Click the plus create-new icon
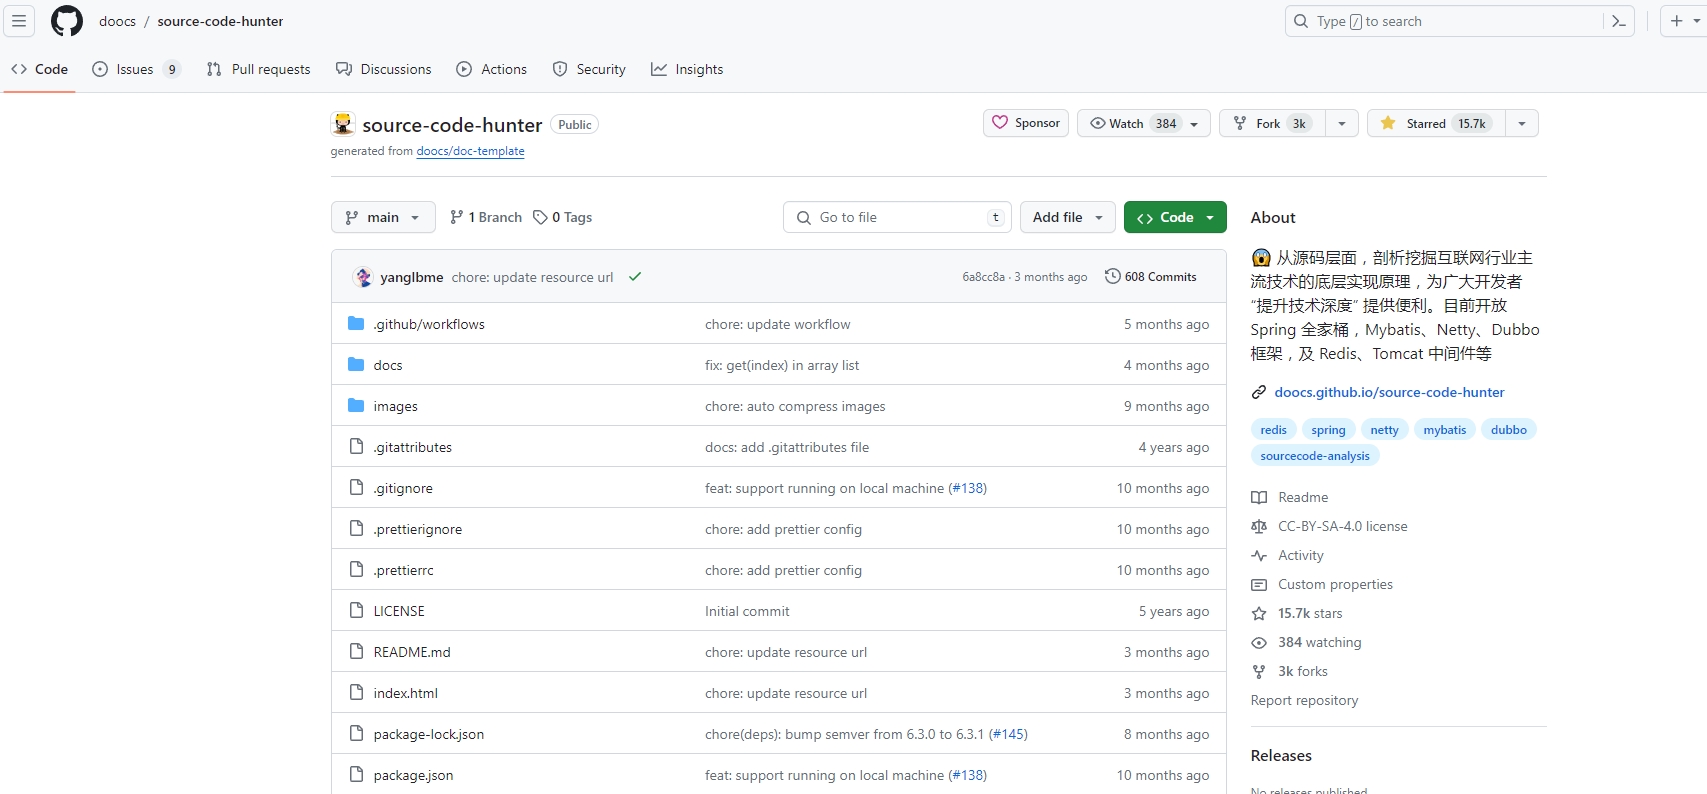 point(1677,21)
